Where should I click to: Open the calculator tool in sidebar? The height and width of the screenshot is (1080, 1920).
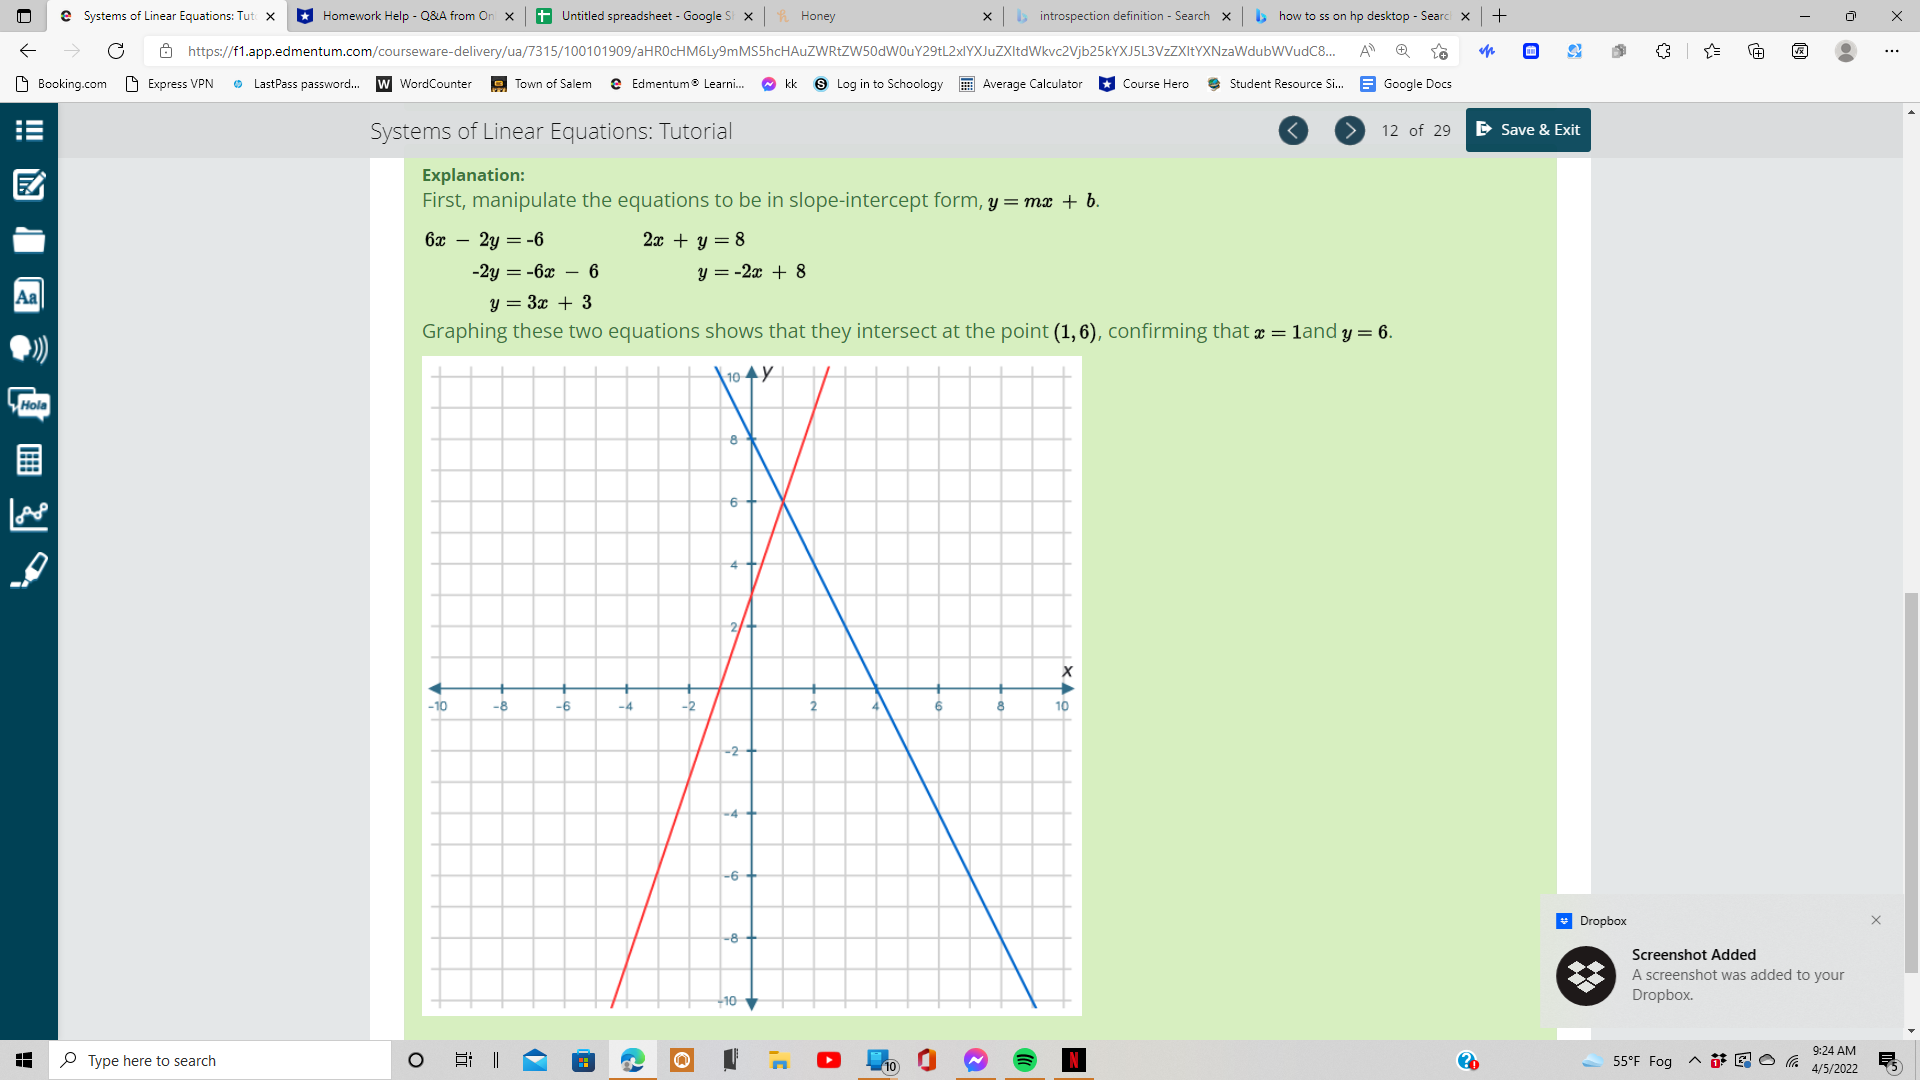(x=29, y=460)
